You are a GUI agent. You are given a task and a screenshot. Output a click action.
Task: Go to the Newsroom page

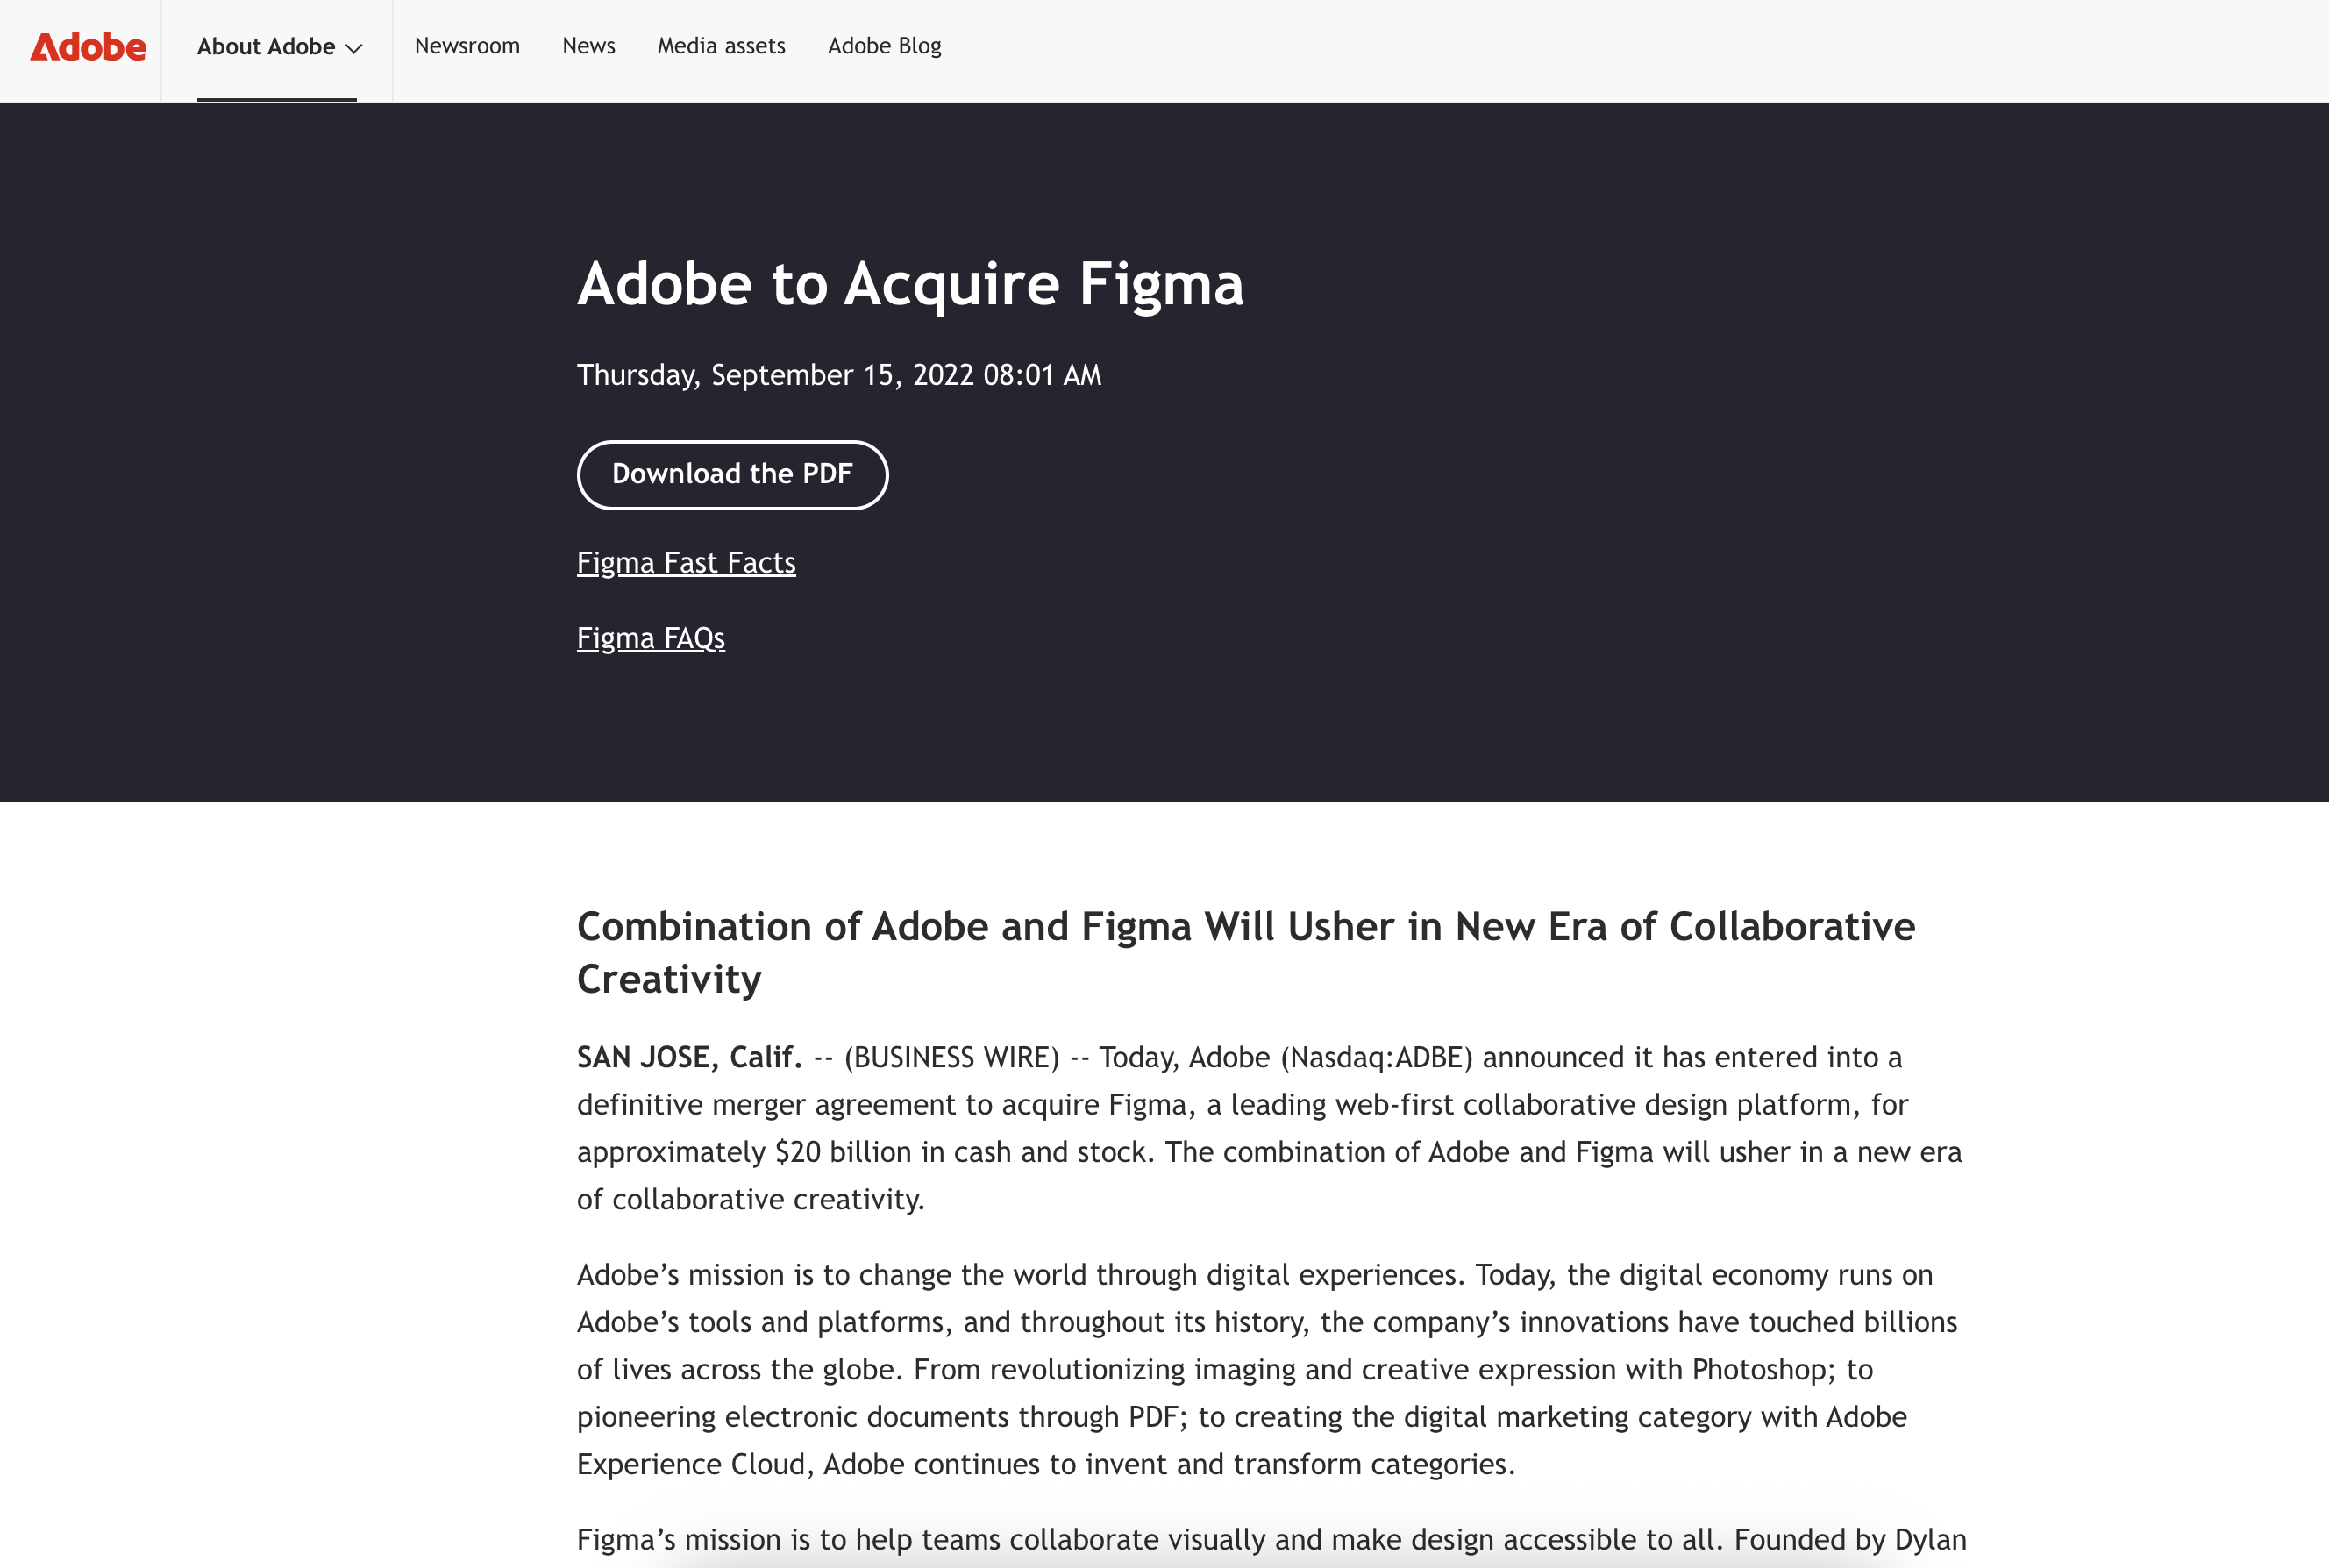click(467, 46)
